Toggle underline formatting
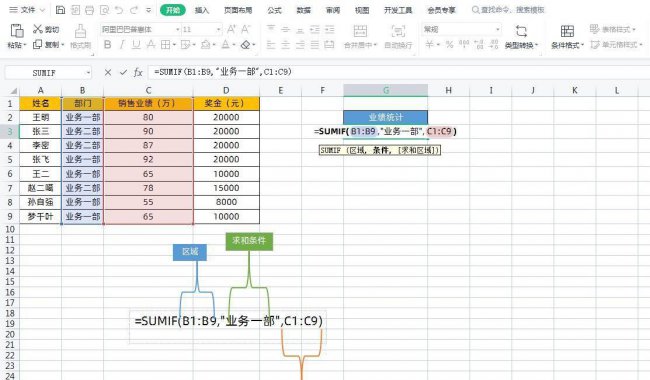The width and height of the screenshot is (650, 380). tap(136, 44)
